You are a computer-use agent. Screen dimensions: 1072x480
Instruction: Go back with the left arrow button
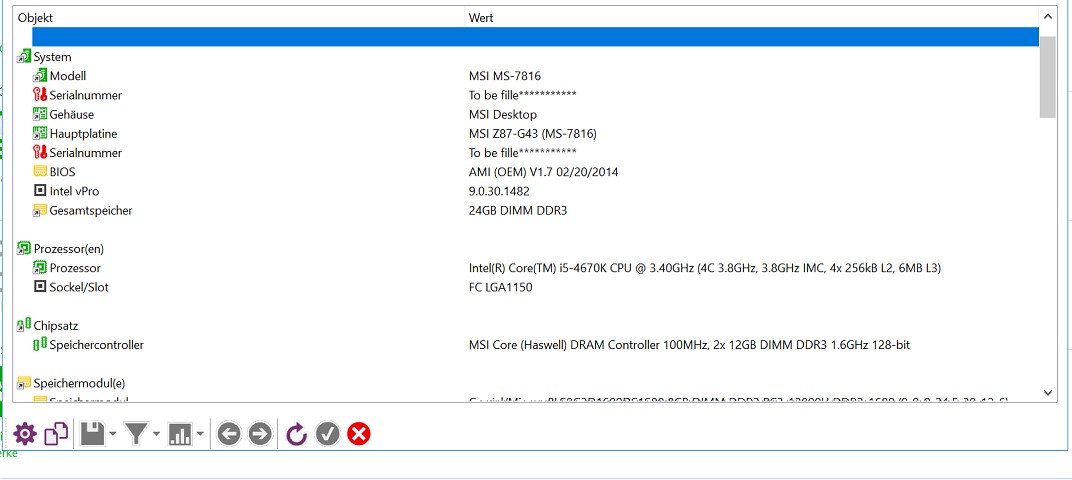coord(229,434)
